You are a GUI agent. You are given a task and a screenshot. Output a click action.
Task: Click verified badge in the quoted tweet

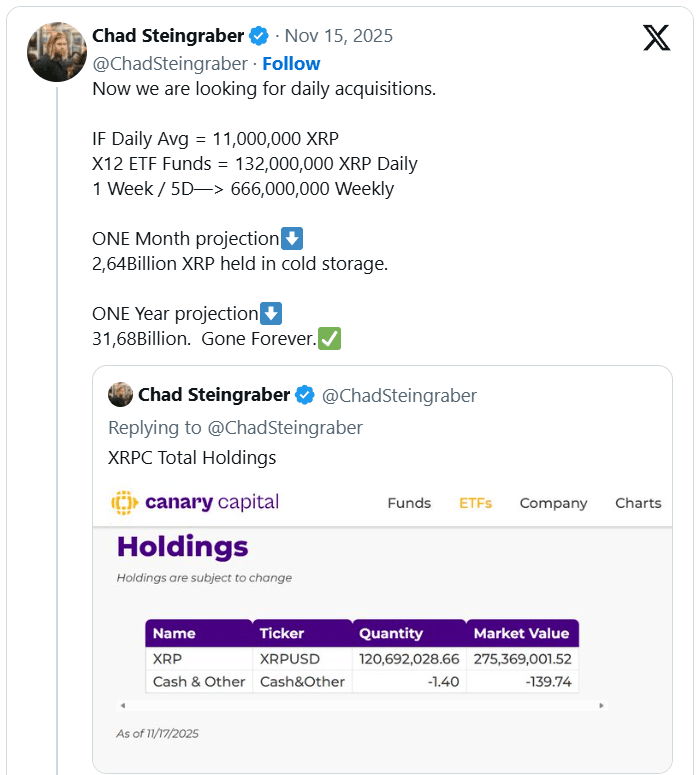304,394
